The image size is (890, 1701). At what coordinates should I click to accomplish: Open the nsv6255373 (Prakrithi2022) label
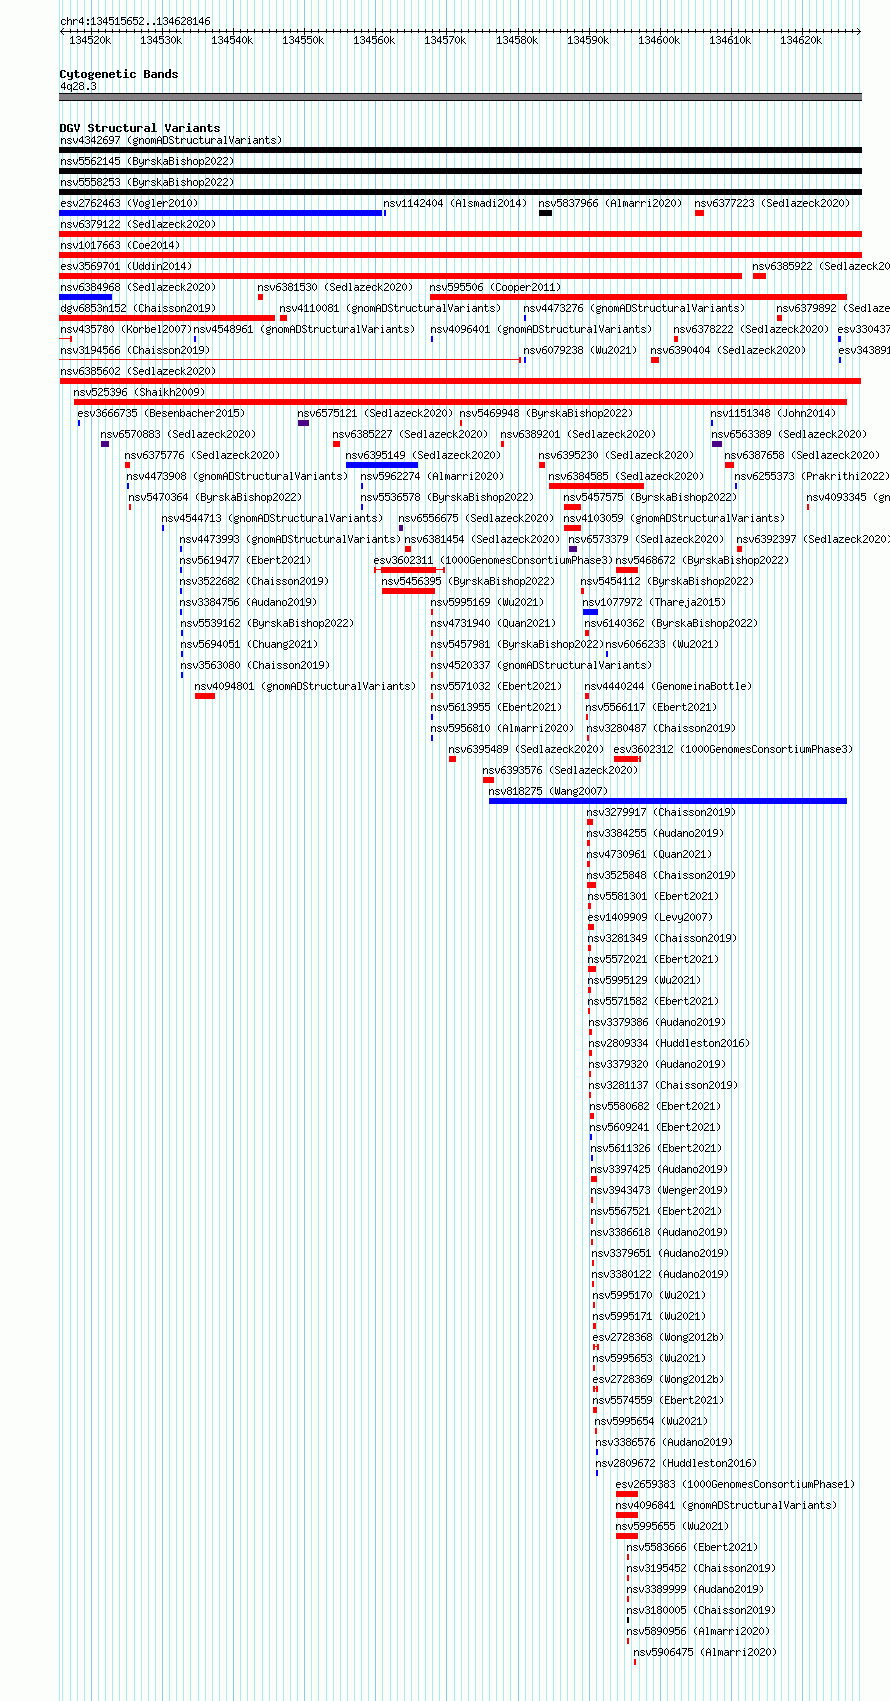[811, 476]
